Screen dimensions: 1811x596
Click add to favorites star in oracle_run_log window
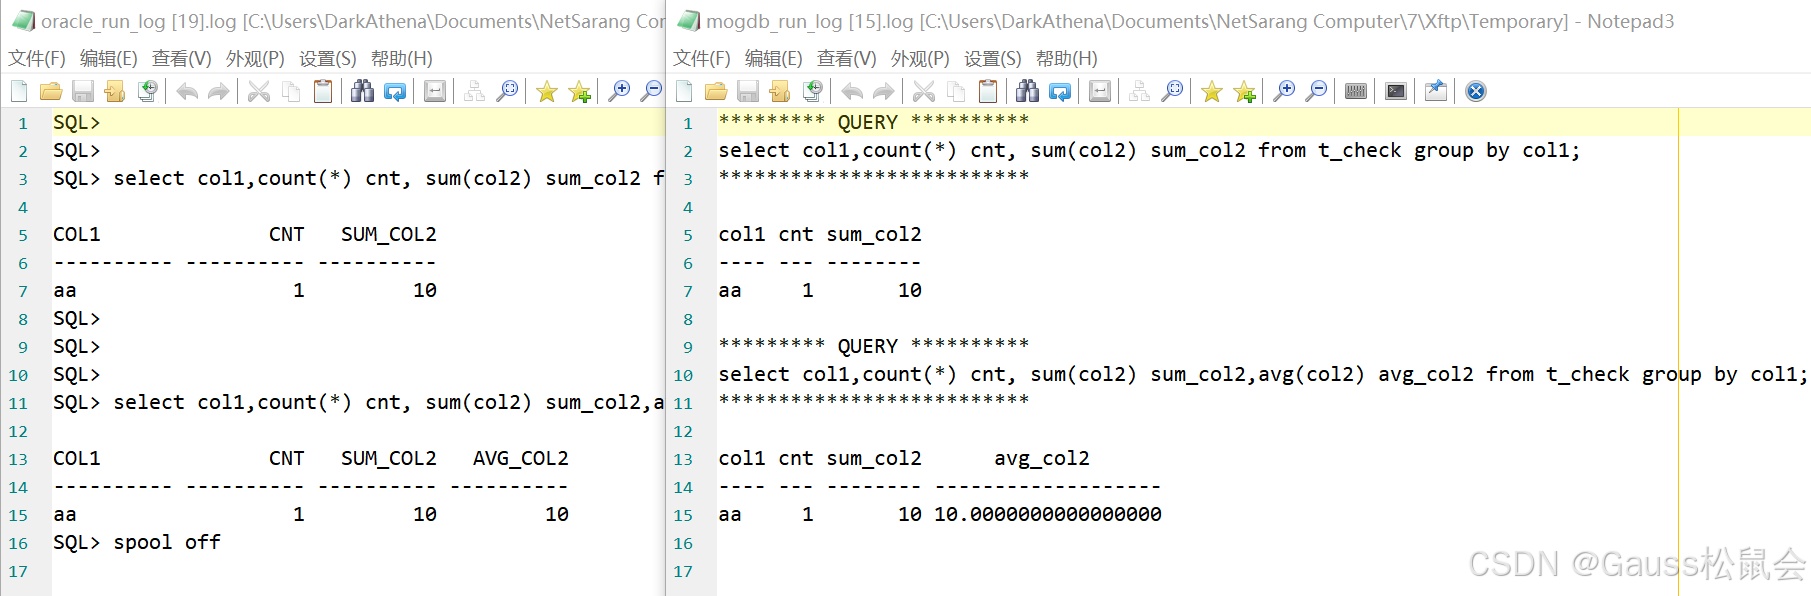click(579, 92)
